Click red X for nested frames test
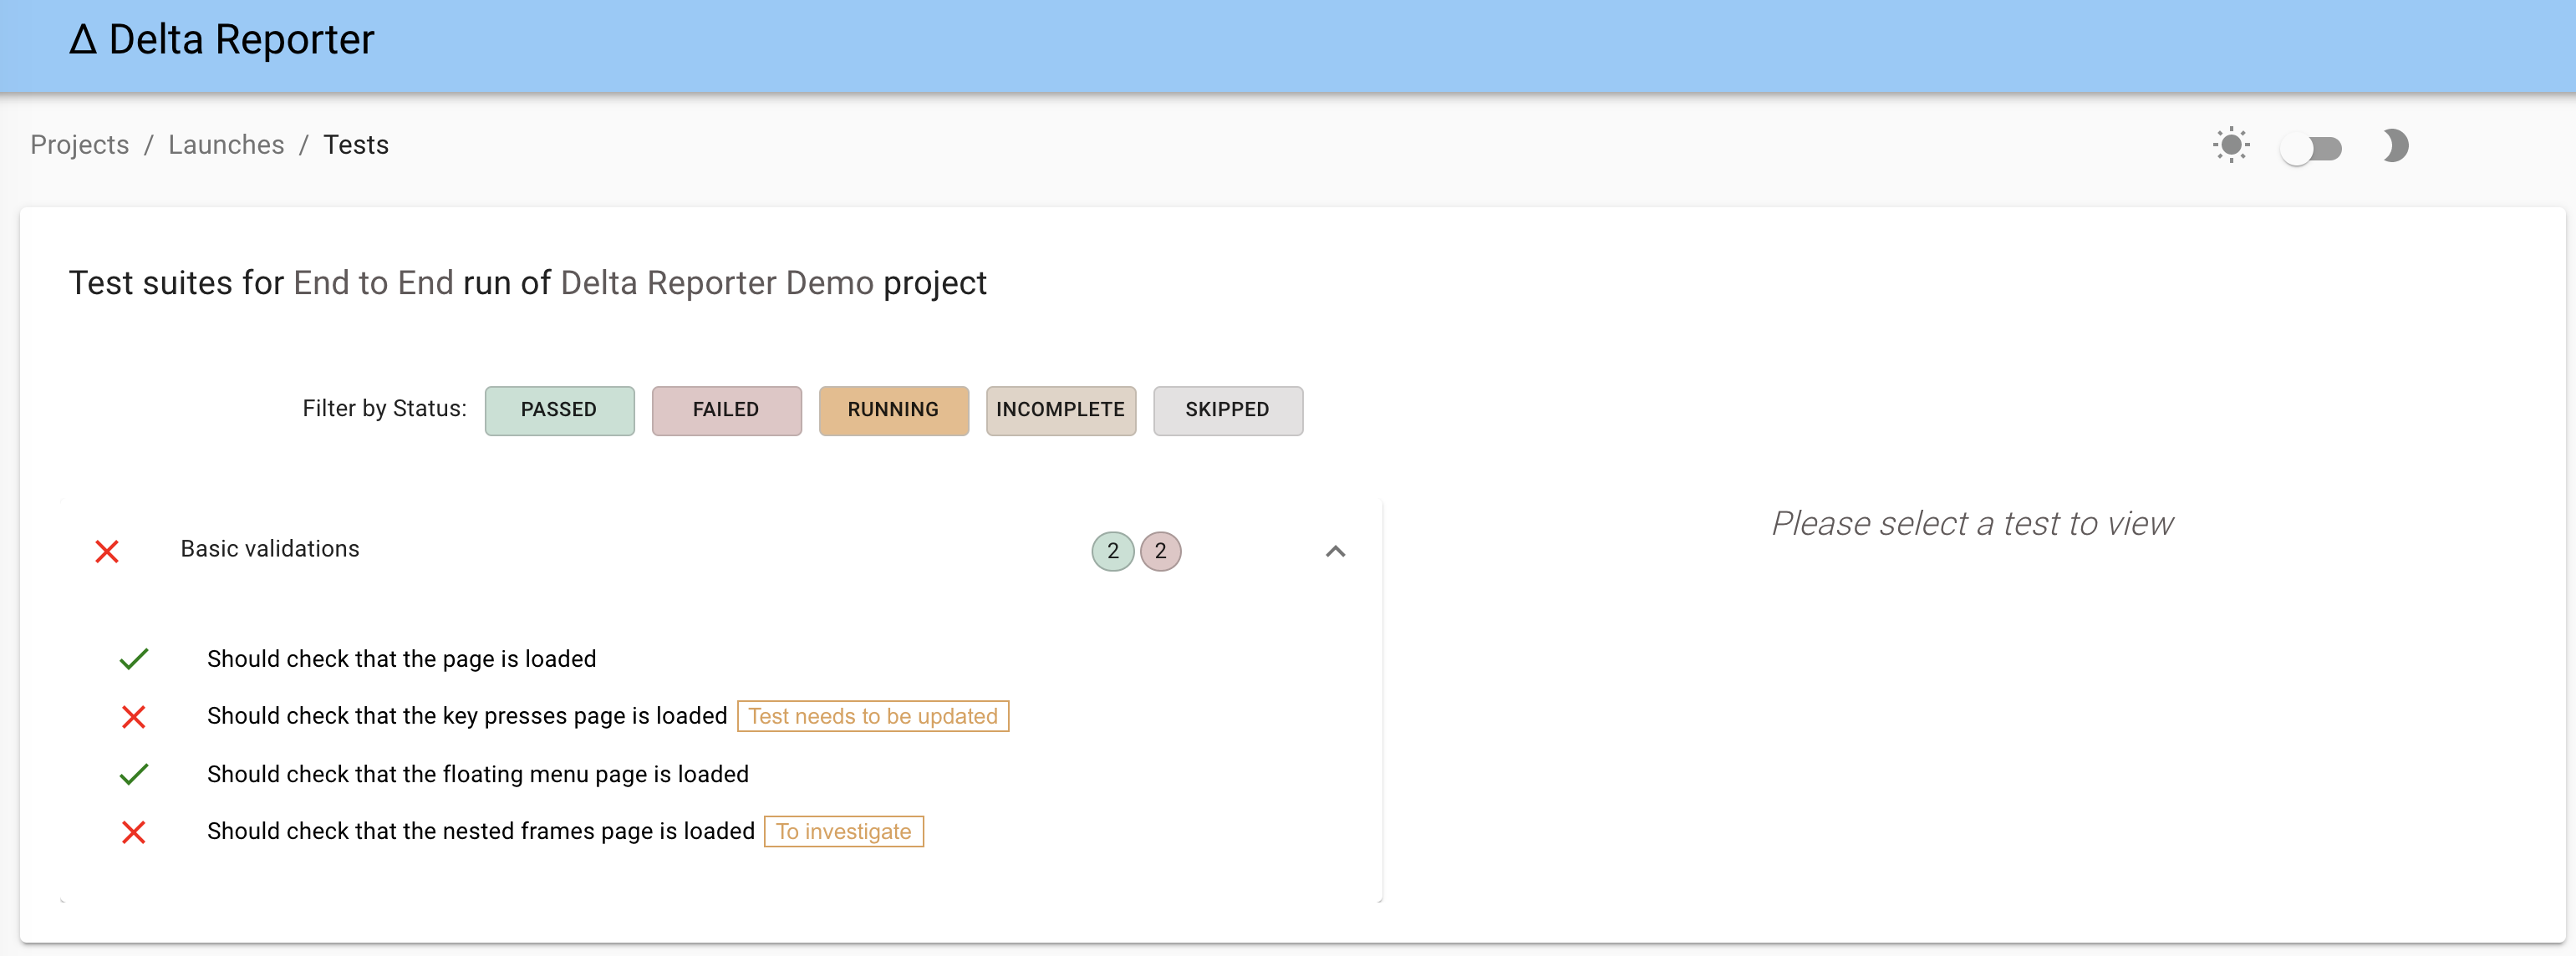 134,832
